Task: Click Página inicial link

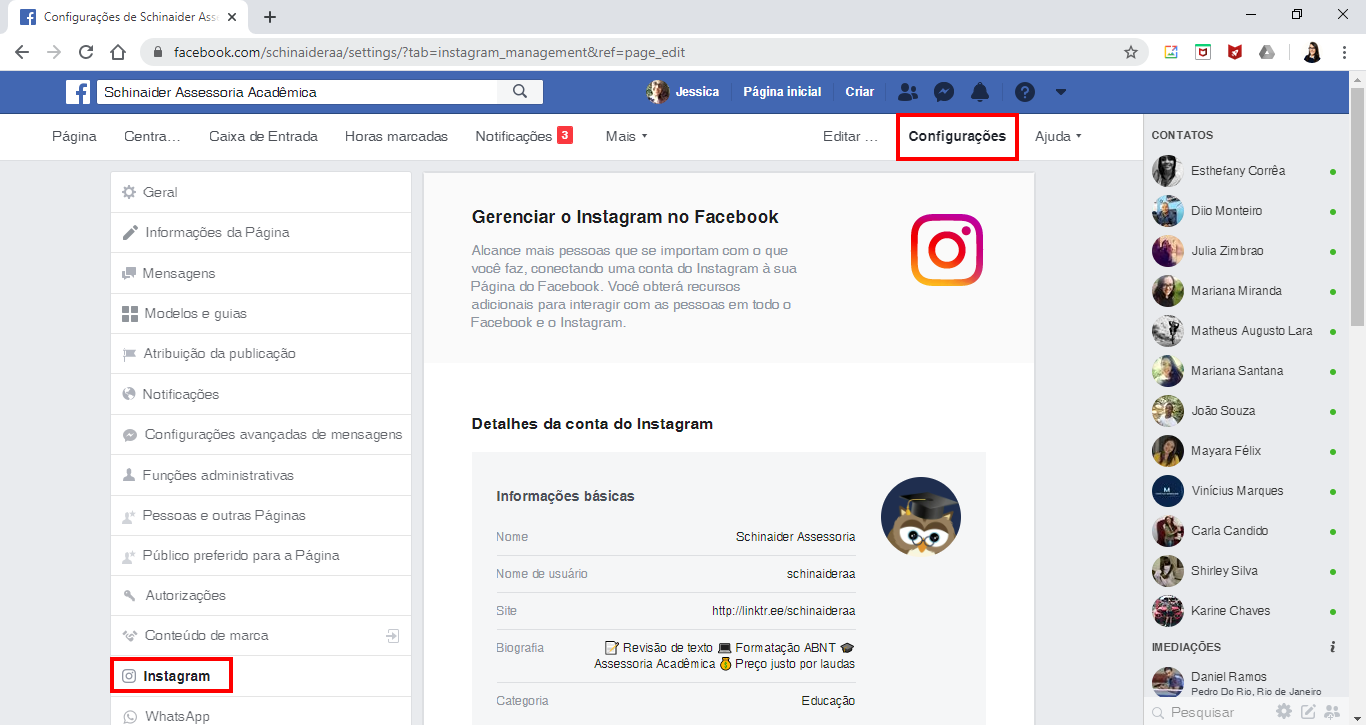Action: click(782, 92)
